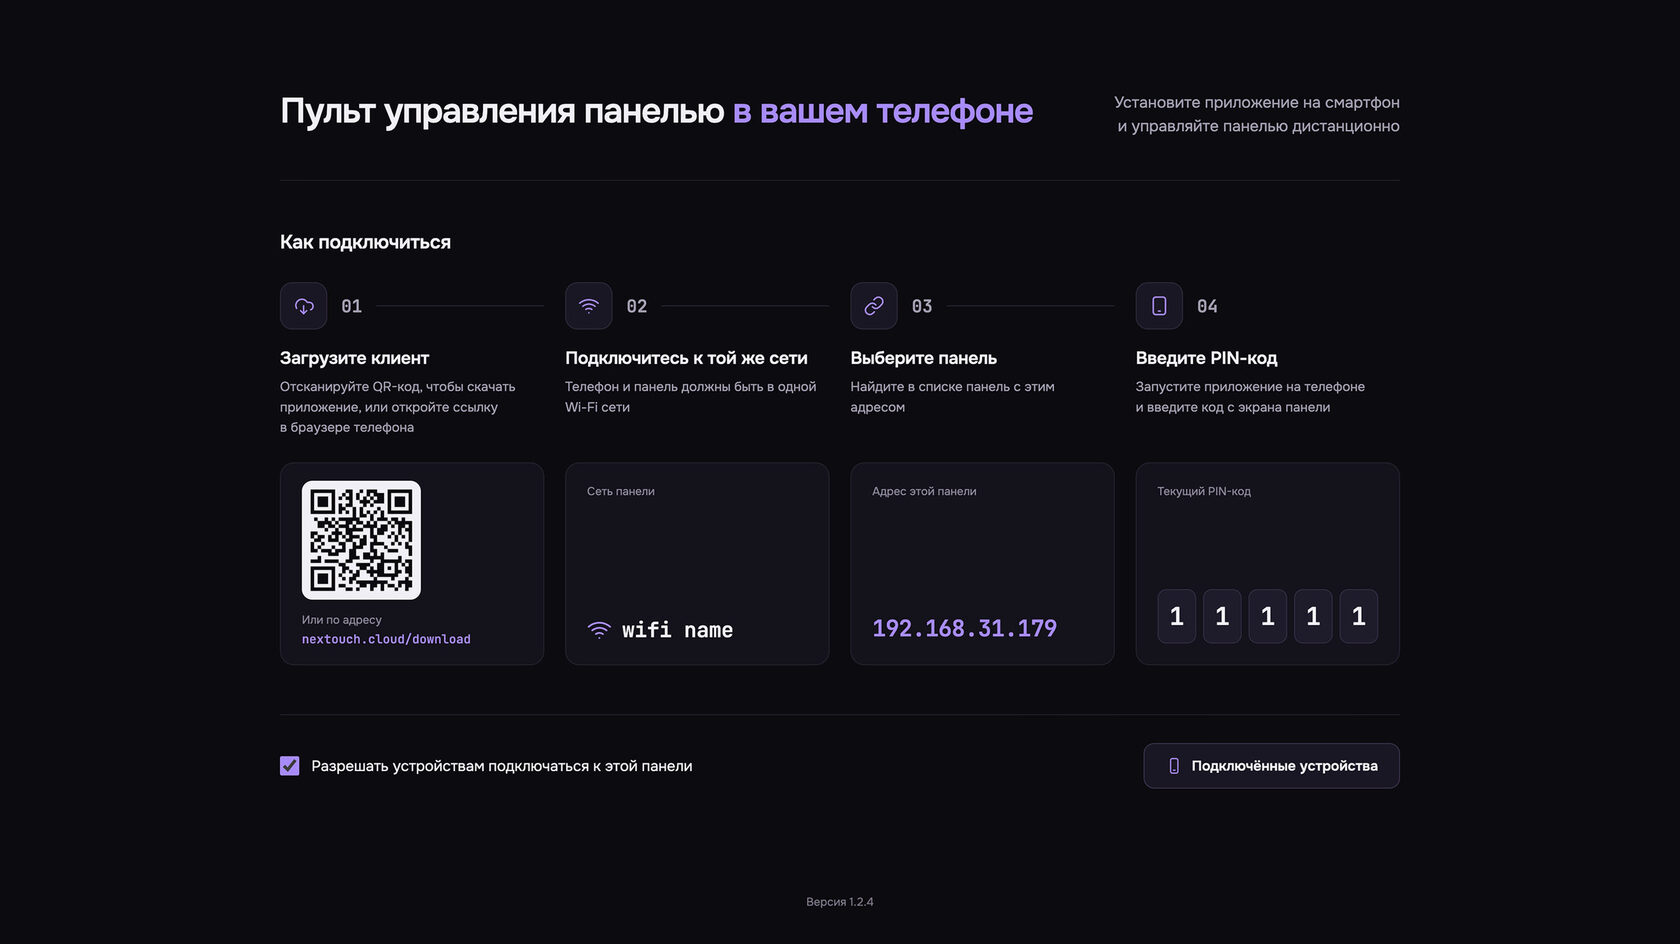Click the в вашем телефоне purple title text
Image resolution: width=1680 pixels, height=944 pixels.
click(883, 111)
